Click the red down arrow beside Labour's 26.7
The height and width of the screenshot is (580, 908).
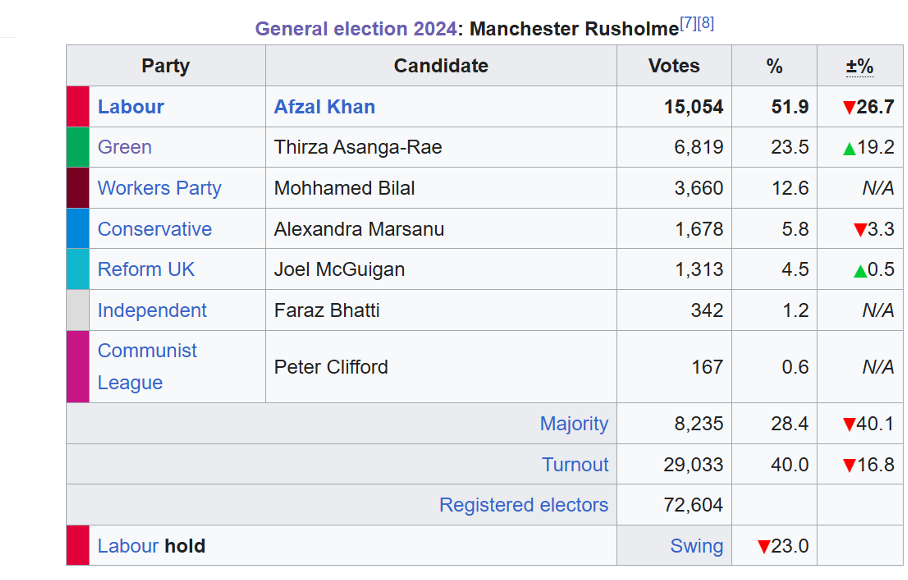click(849, 107)
